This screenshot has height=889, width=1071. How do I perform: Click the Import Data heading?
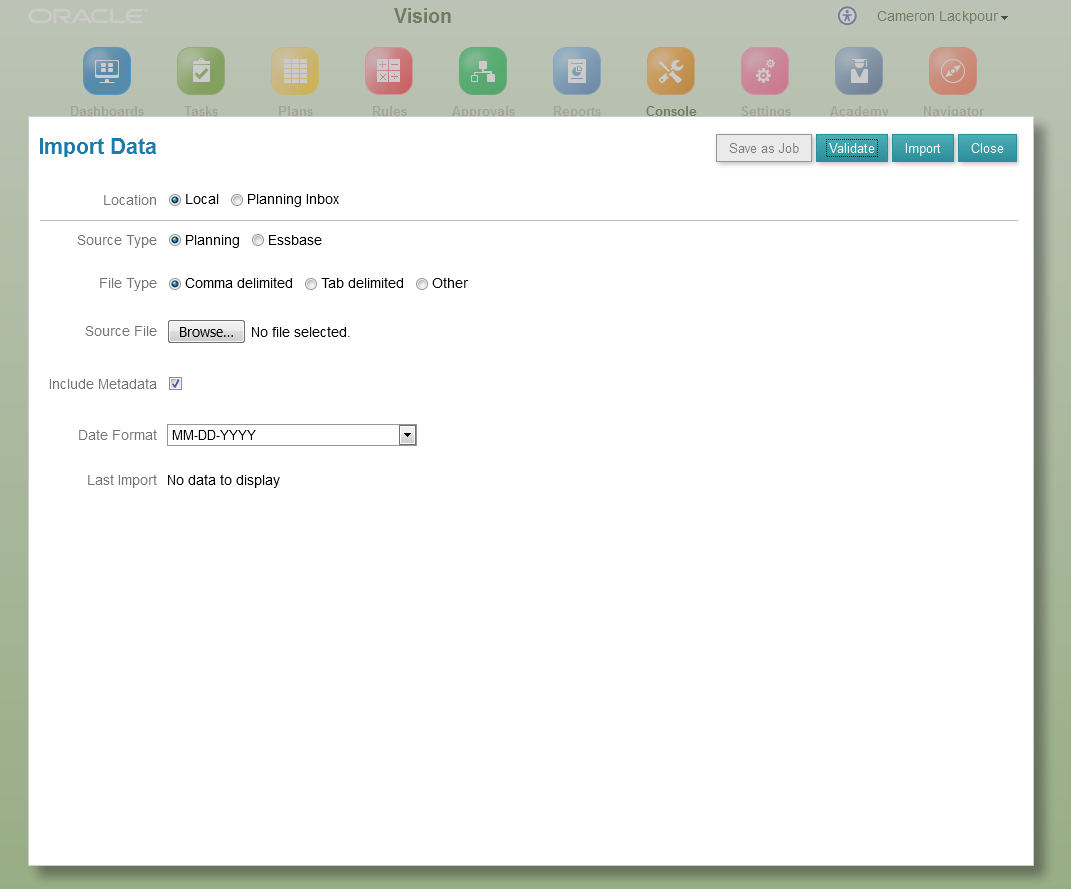98,147
